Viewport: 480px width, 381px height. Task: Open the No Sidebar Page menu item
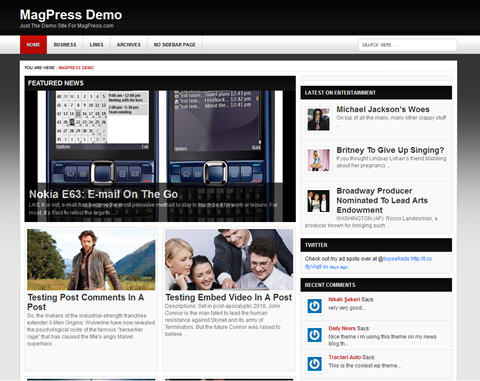click(174, 45)
